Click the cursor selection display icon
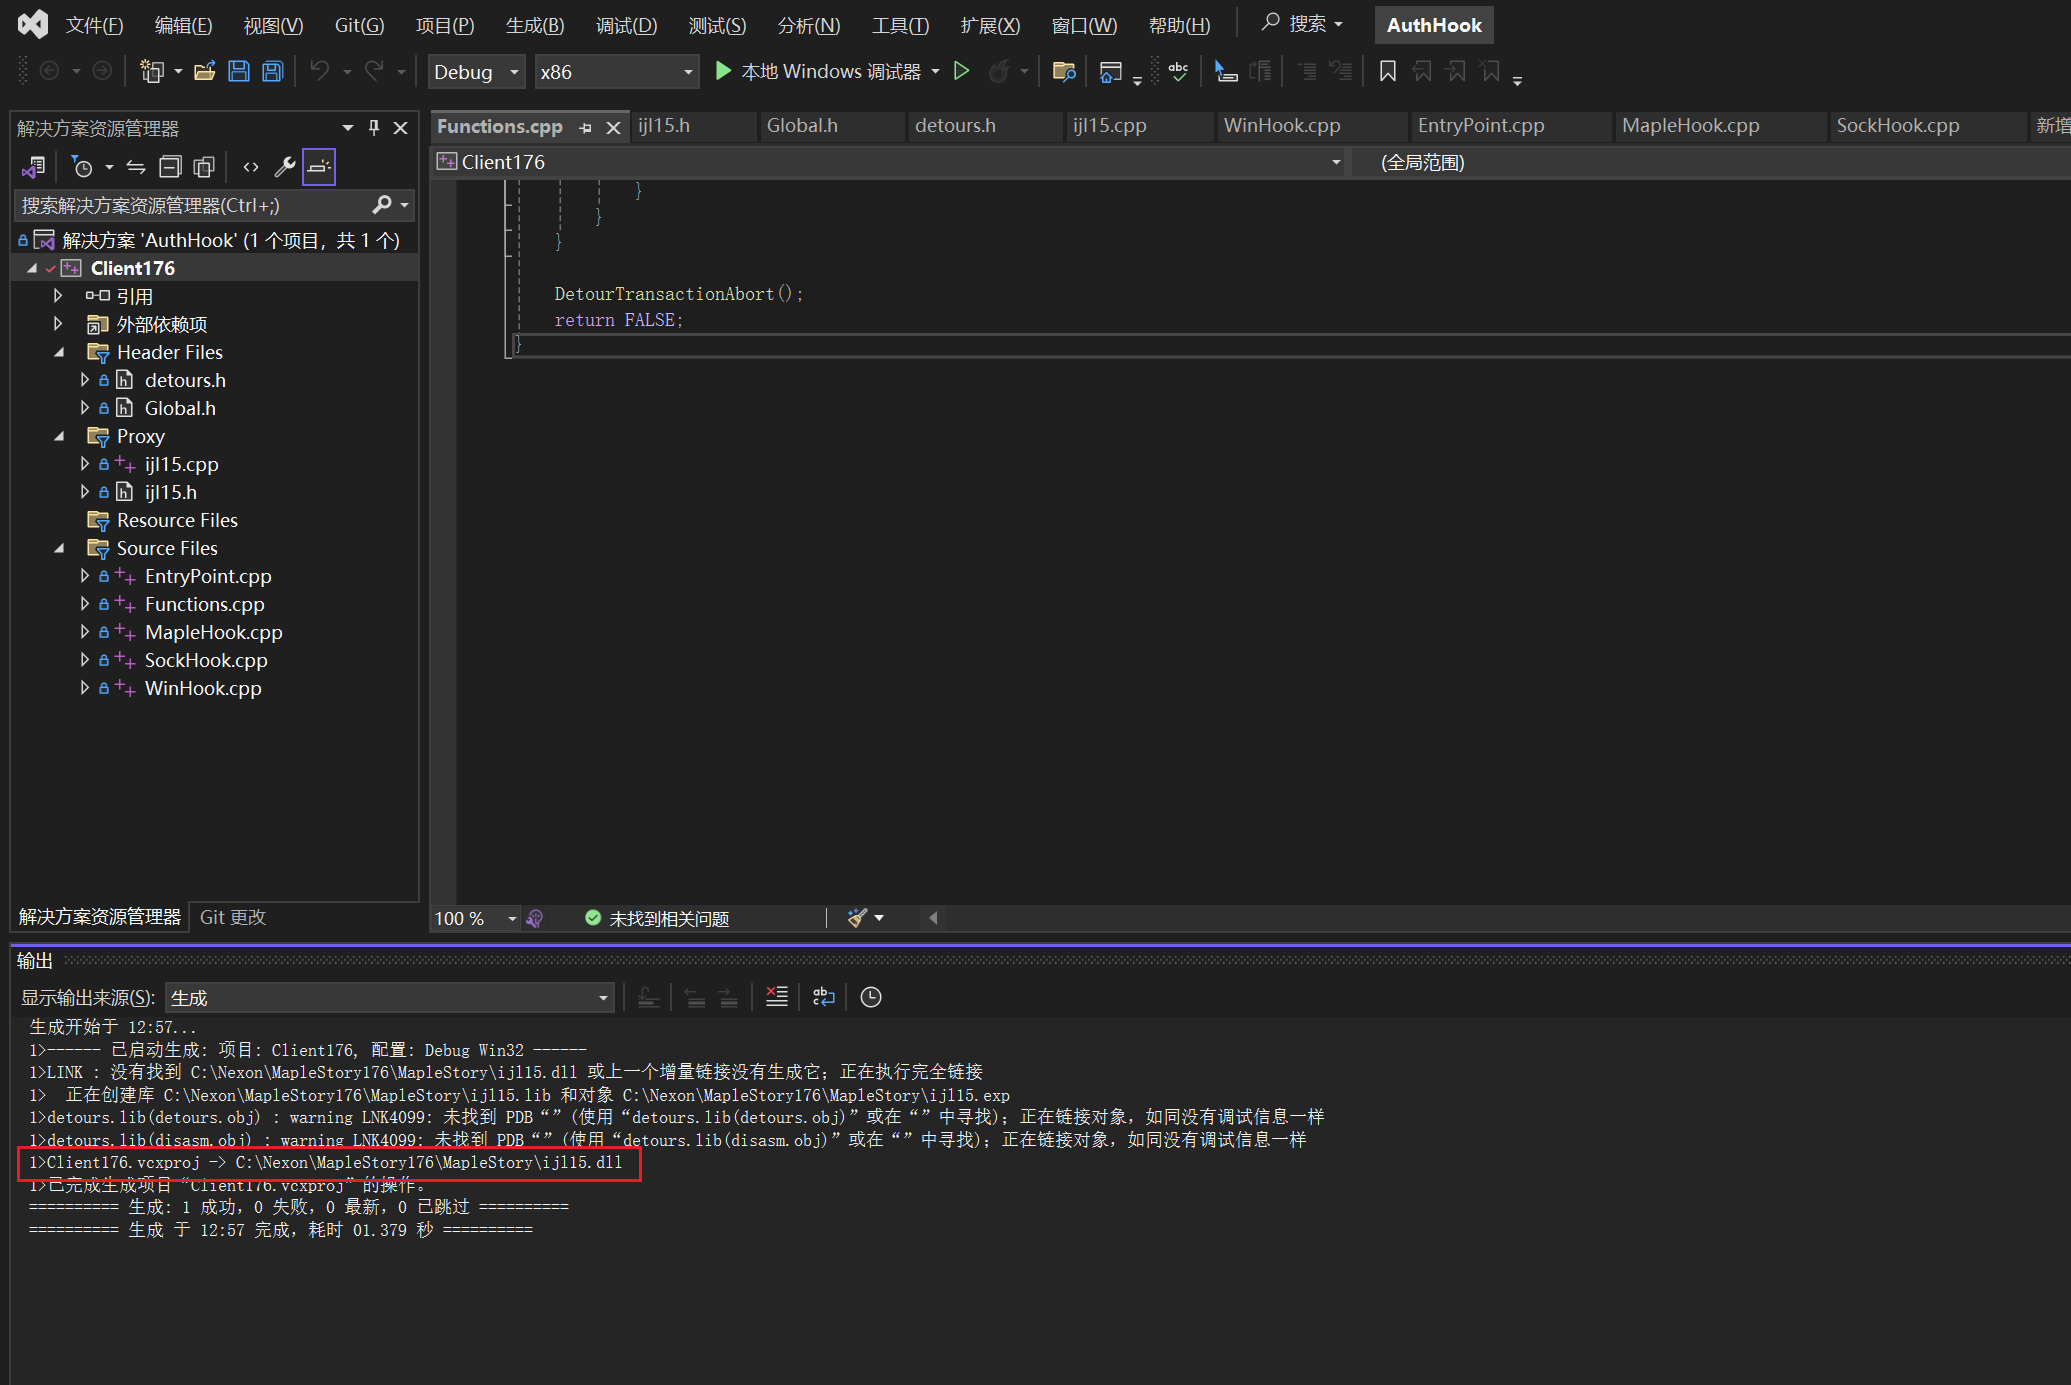 (1225, 71)
